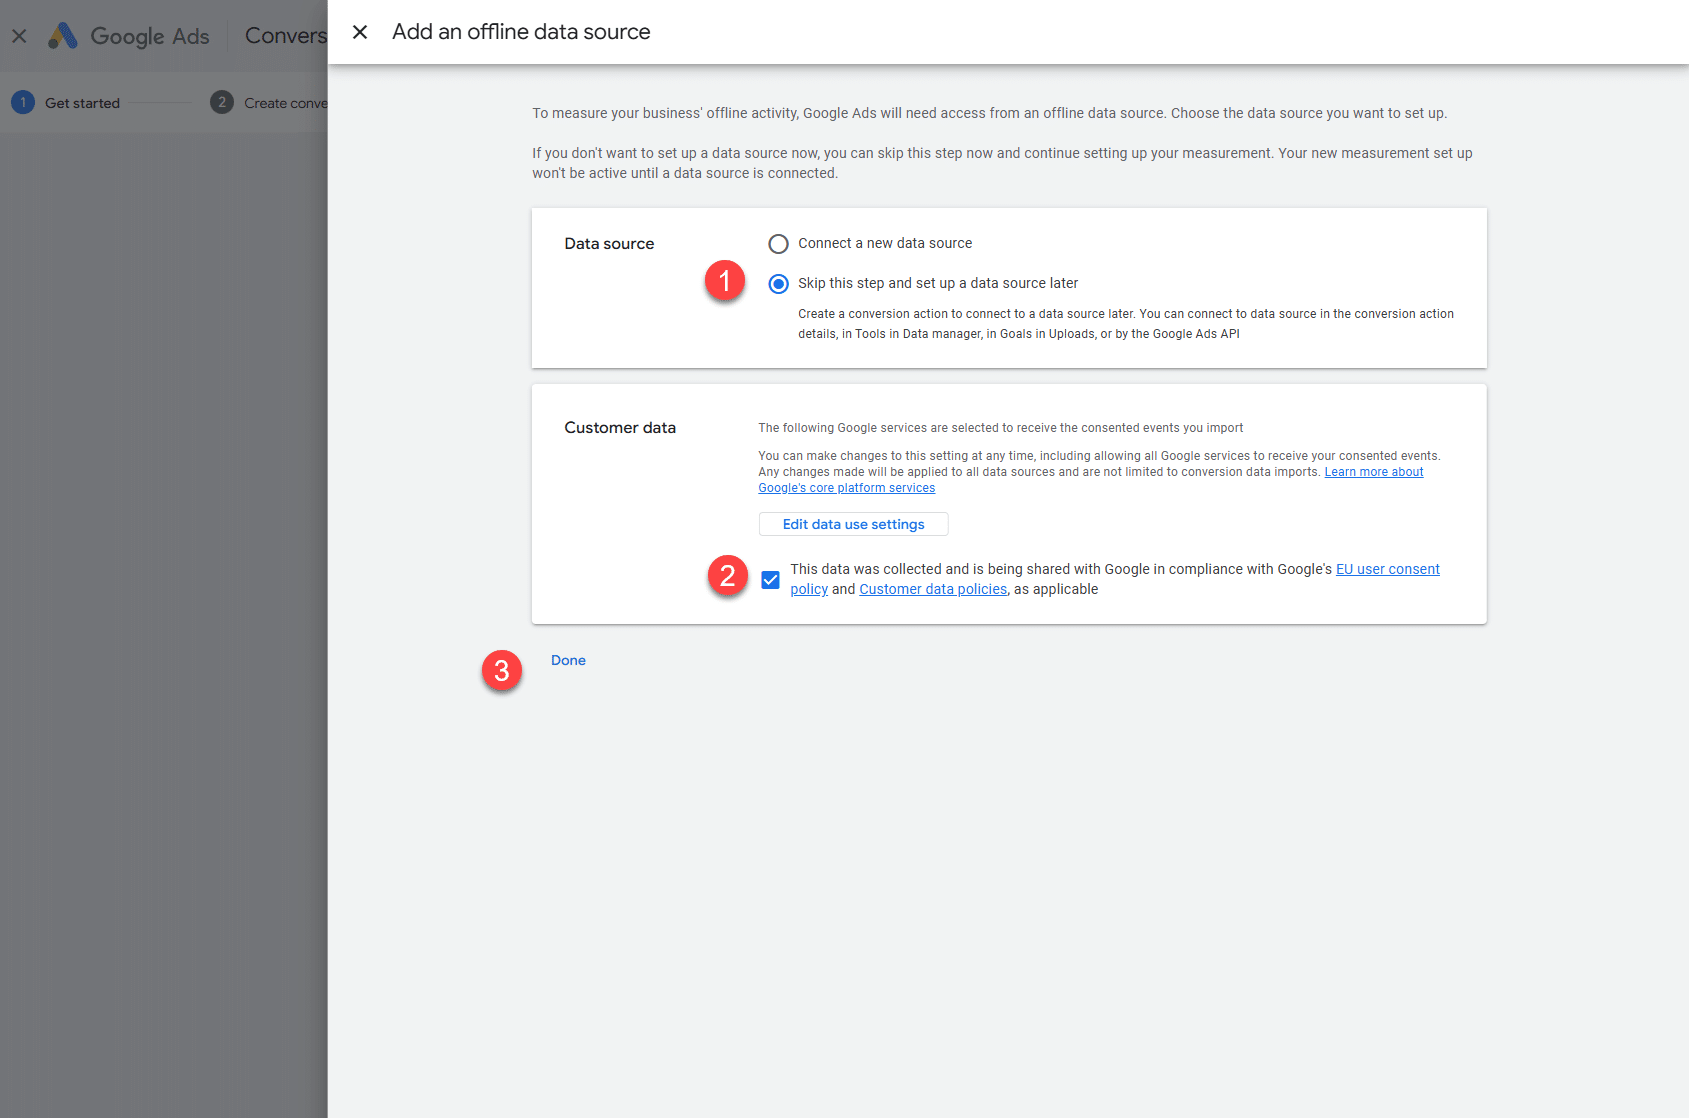Click the red annotation marker 2
Screen dimensions: 1689x1118
click(x=727, y=576)
